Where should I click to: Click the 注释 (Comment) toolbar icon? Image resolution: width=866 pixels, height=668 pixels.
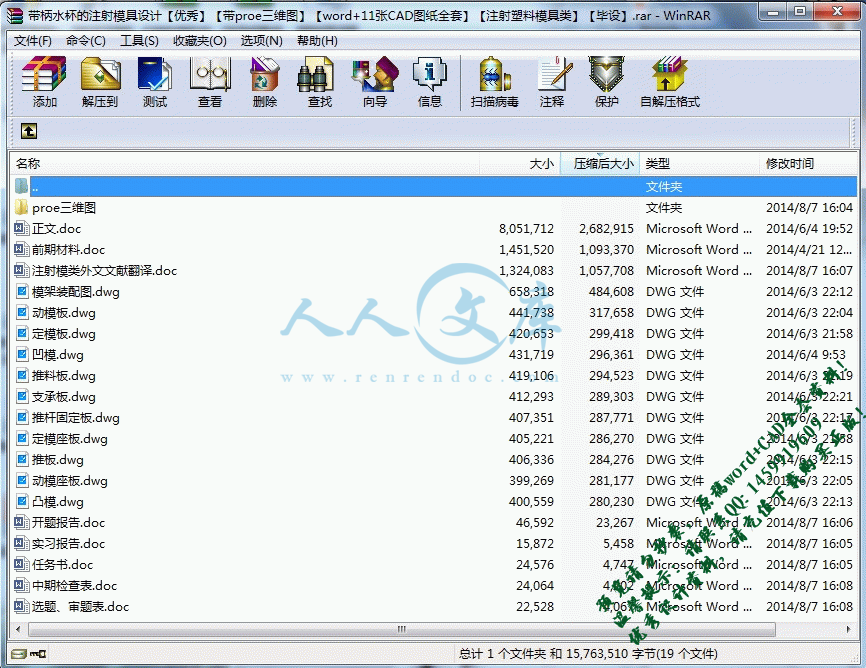(x=555, y=73)
